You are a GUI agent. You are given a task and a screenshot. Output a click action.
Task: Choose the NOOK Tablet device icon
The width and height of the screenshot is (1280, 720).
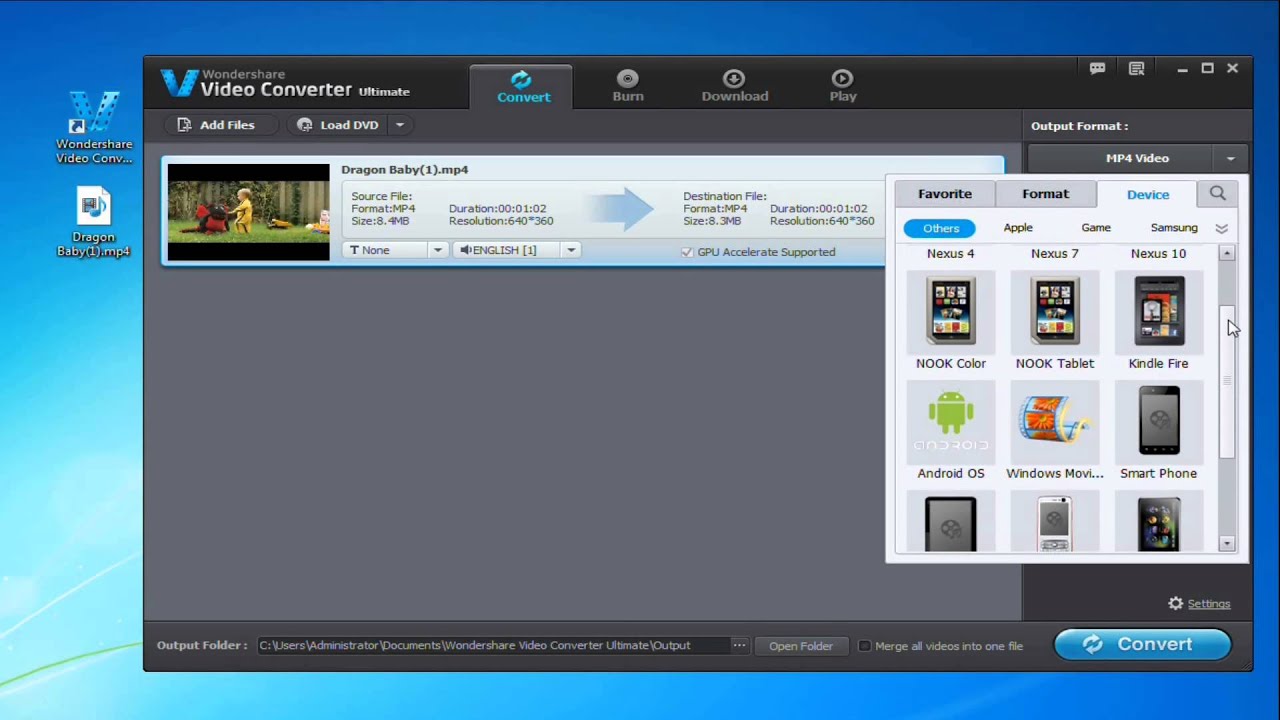(x=1055, y=312)
